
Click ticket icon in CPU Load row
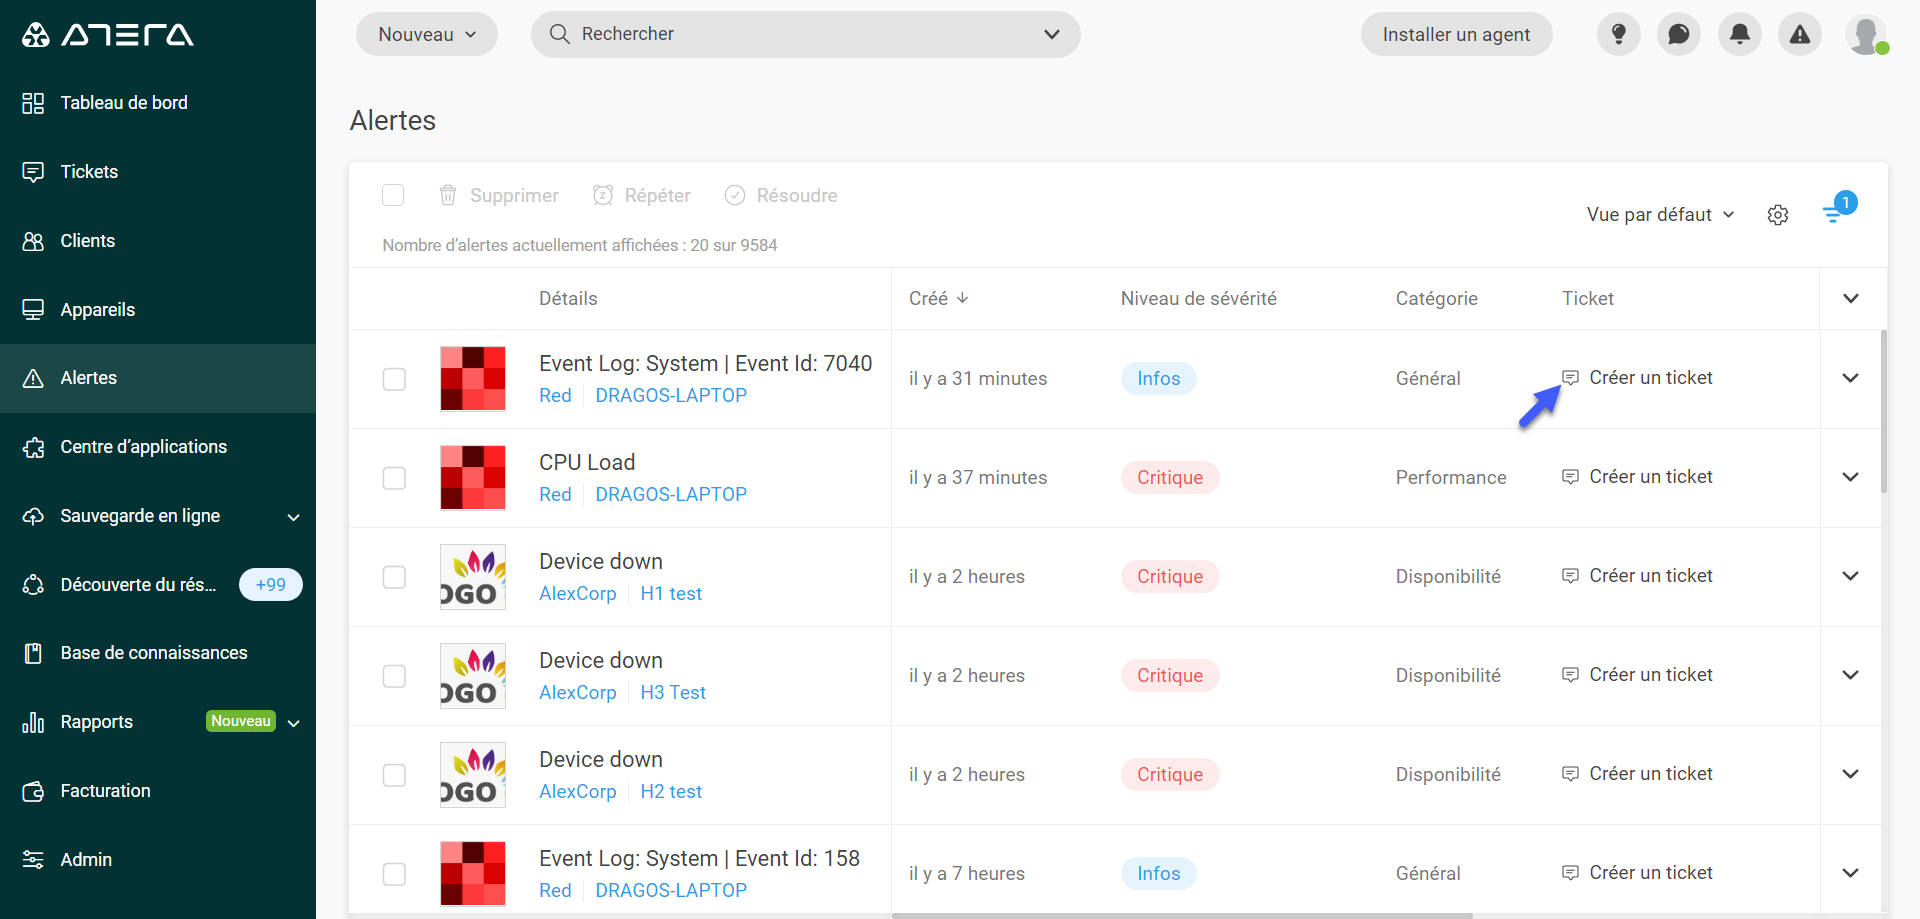(x=1571, y=476)
